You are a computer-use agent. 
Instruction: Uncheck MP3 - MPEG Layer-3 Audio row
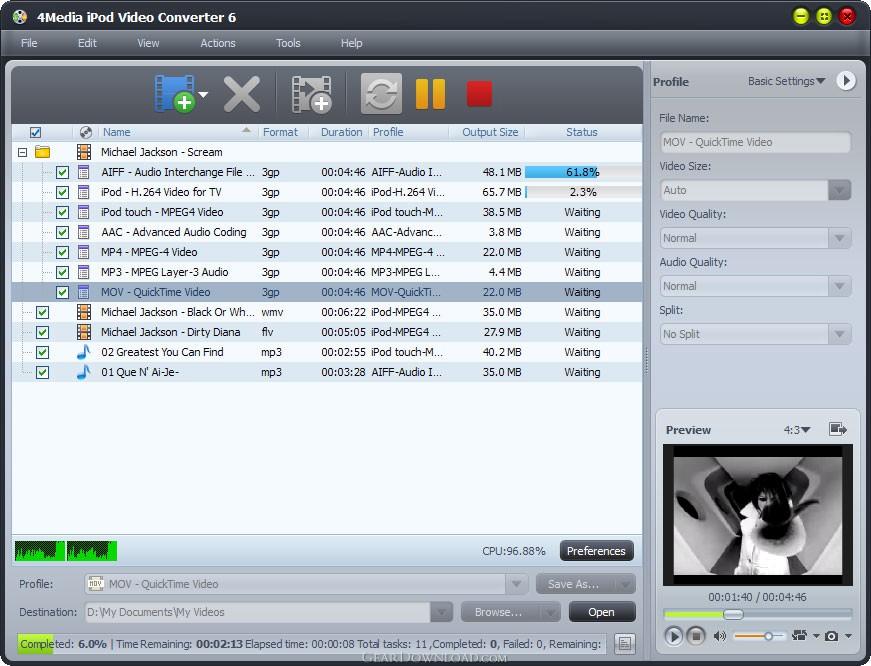(62, 272)
